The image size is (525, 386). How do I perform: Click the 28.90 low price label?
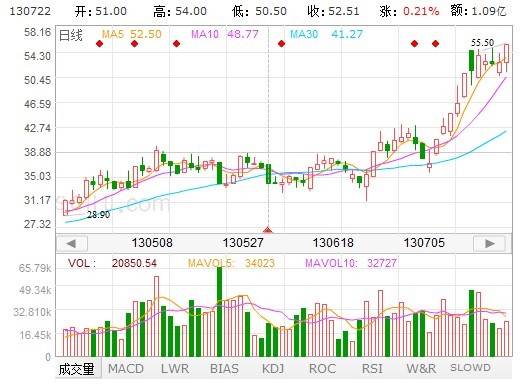click(98, 215)
